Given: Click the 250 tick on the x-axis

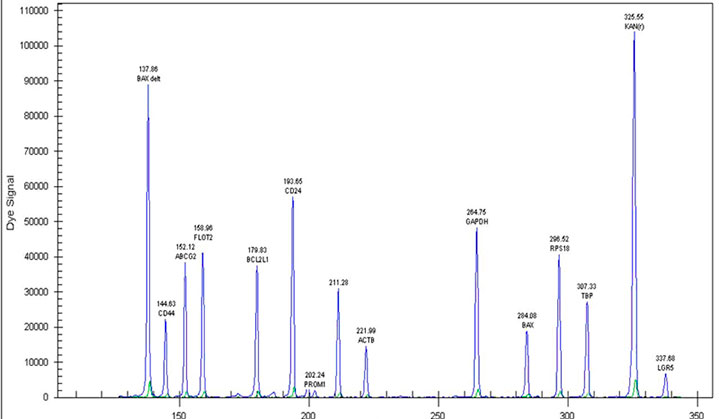Looking at the screenshot, I should pos(436,412).
